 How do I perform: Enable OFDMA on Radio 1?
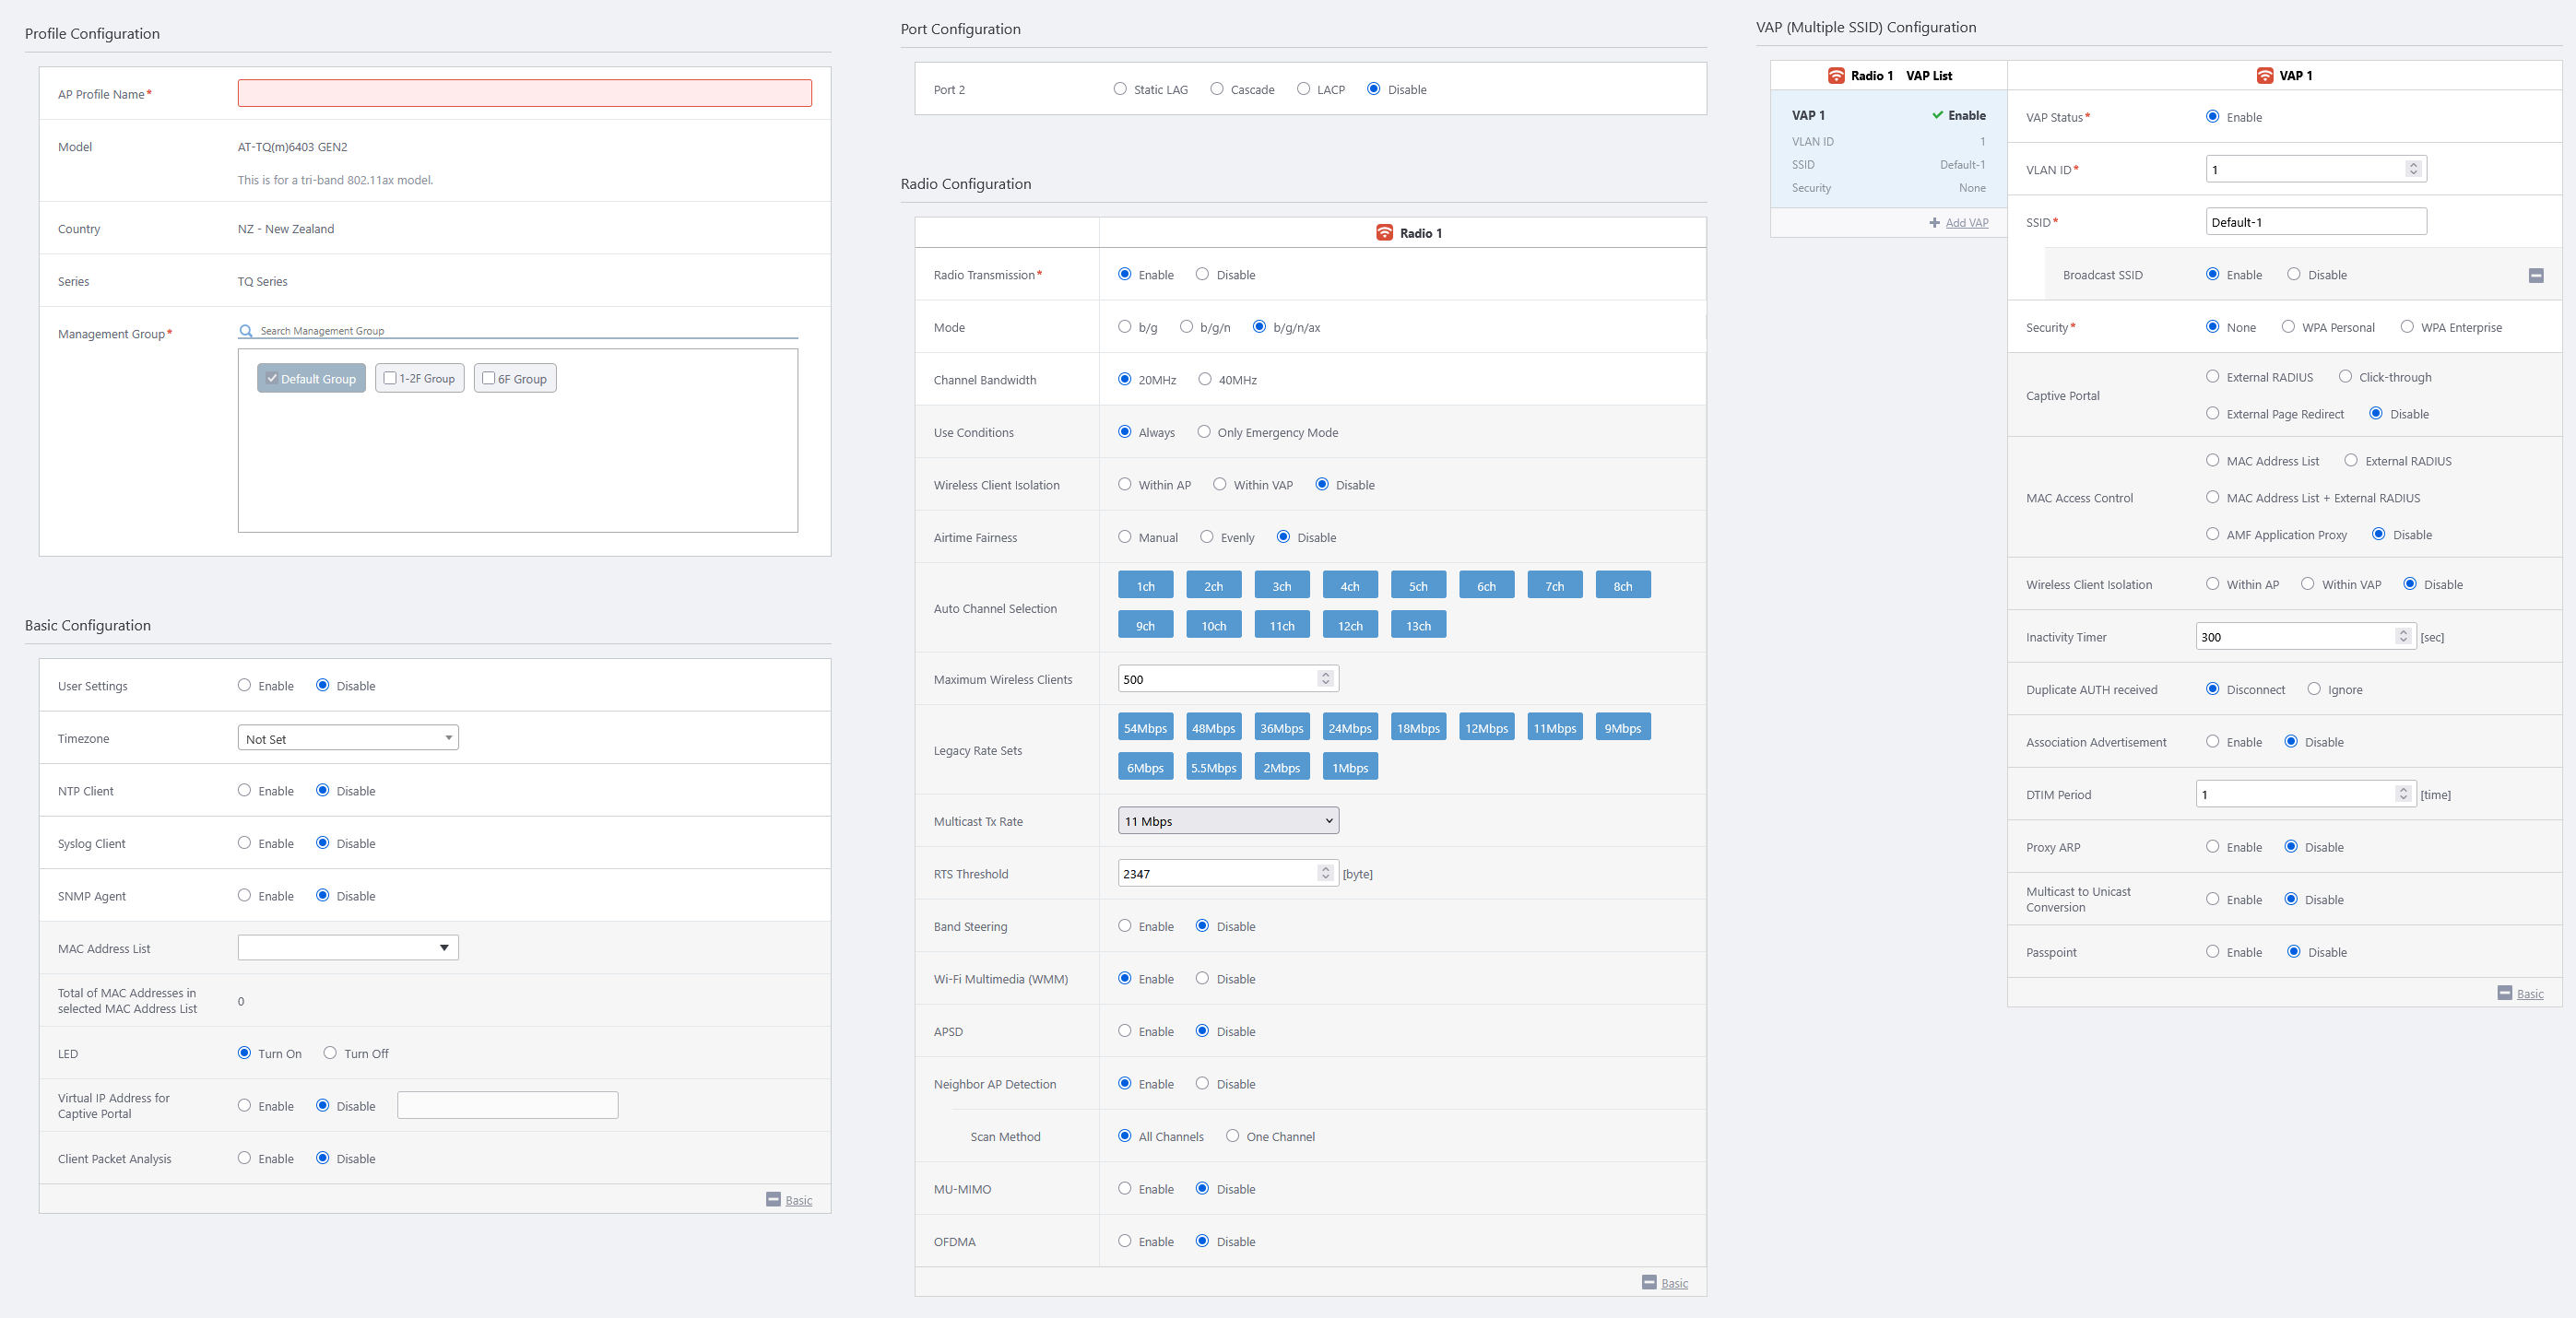point(1125,1241)
